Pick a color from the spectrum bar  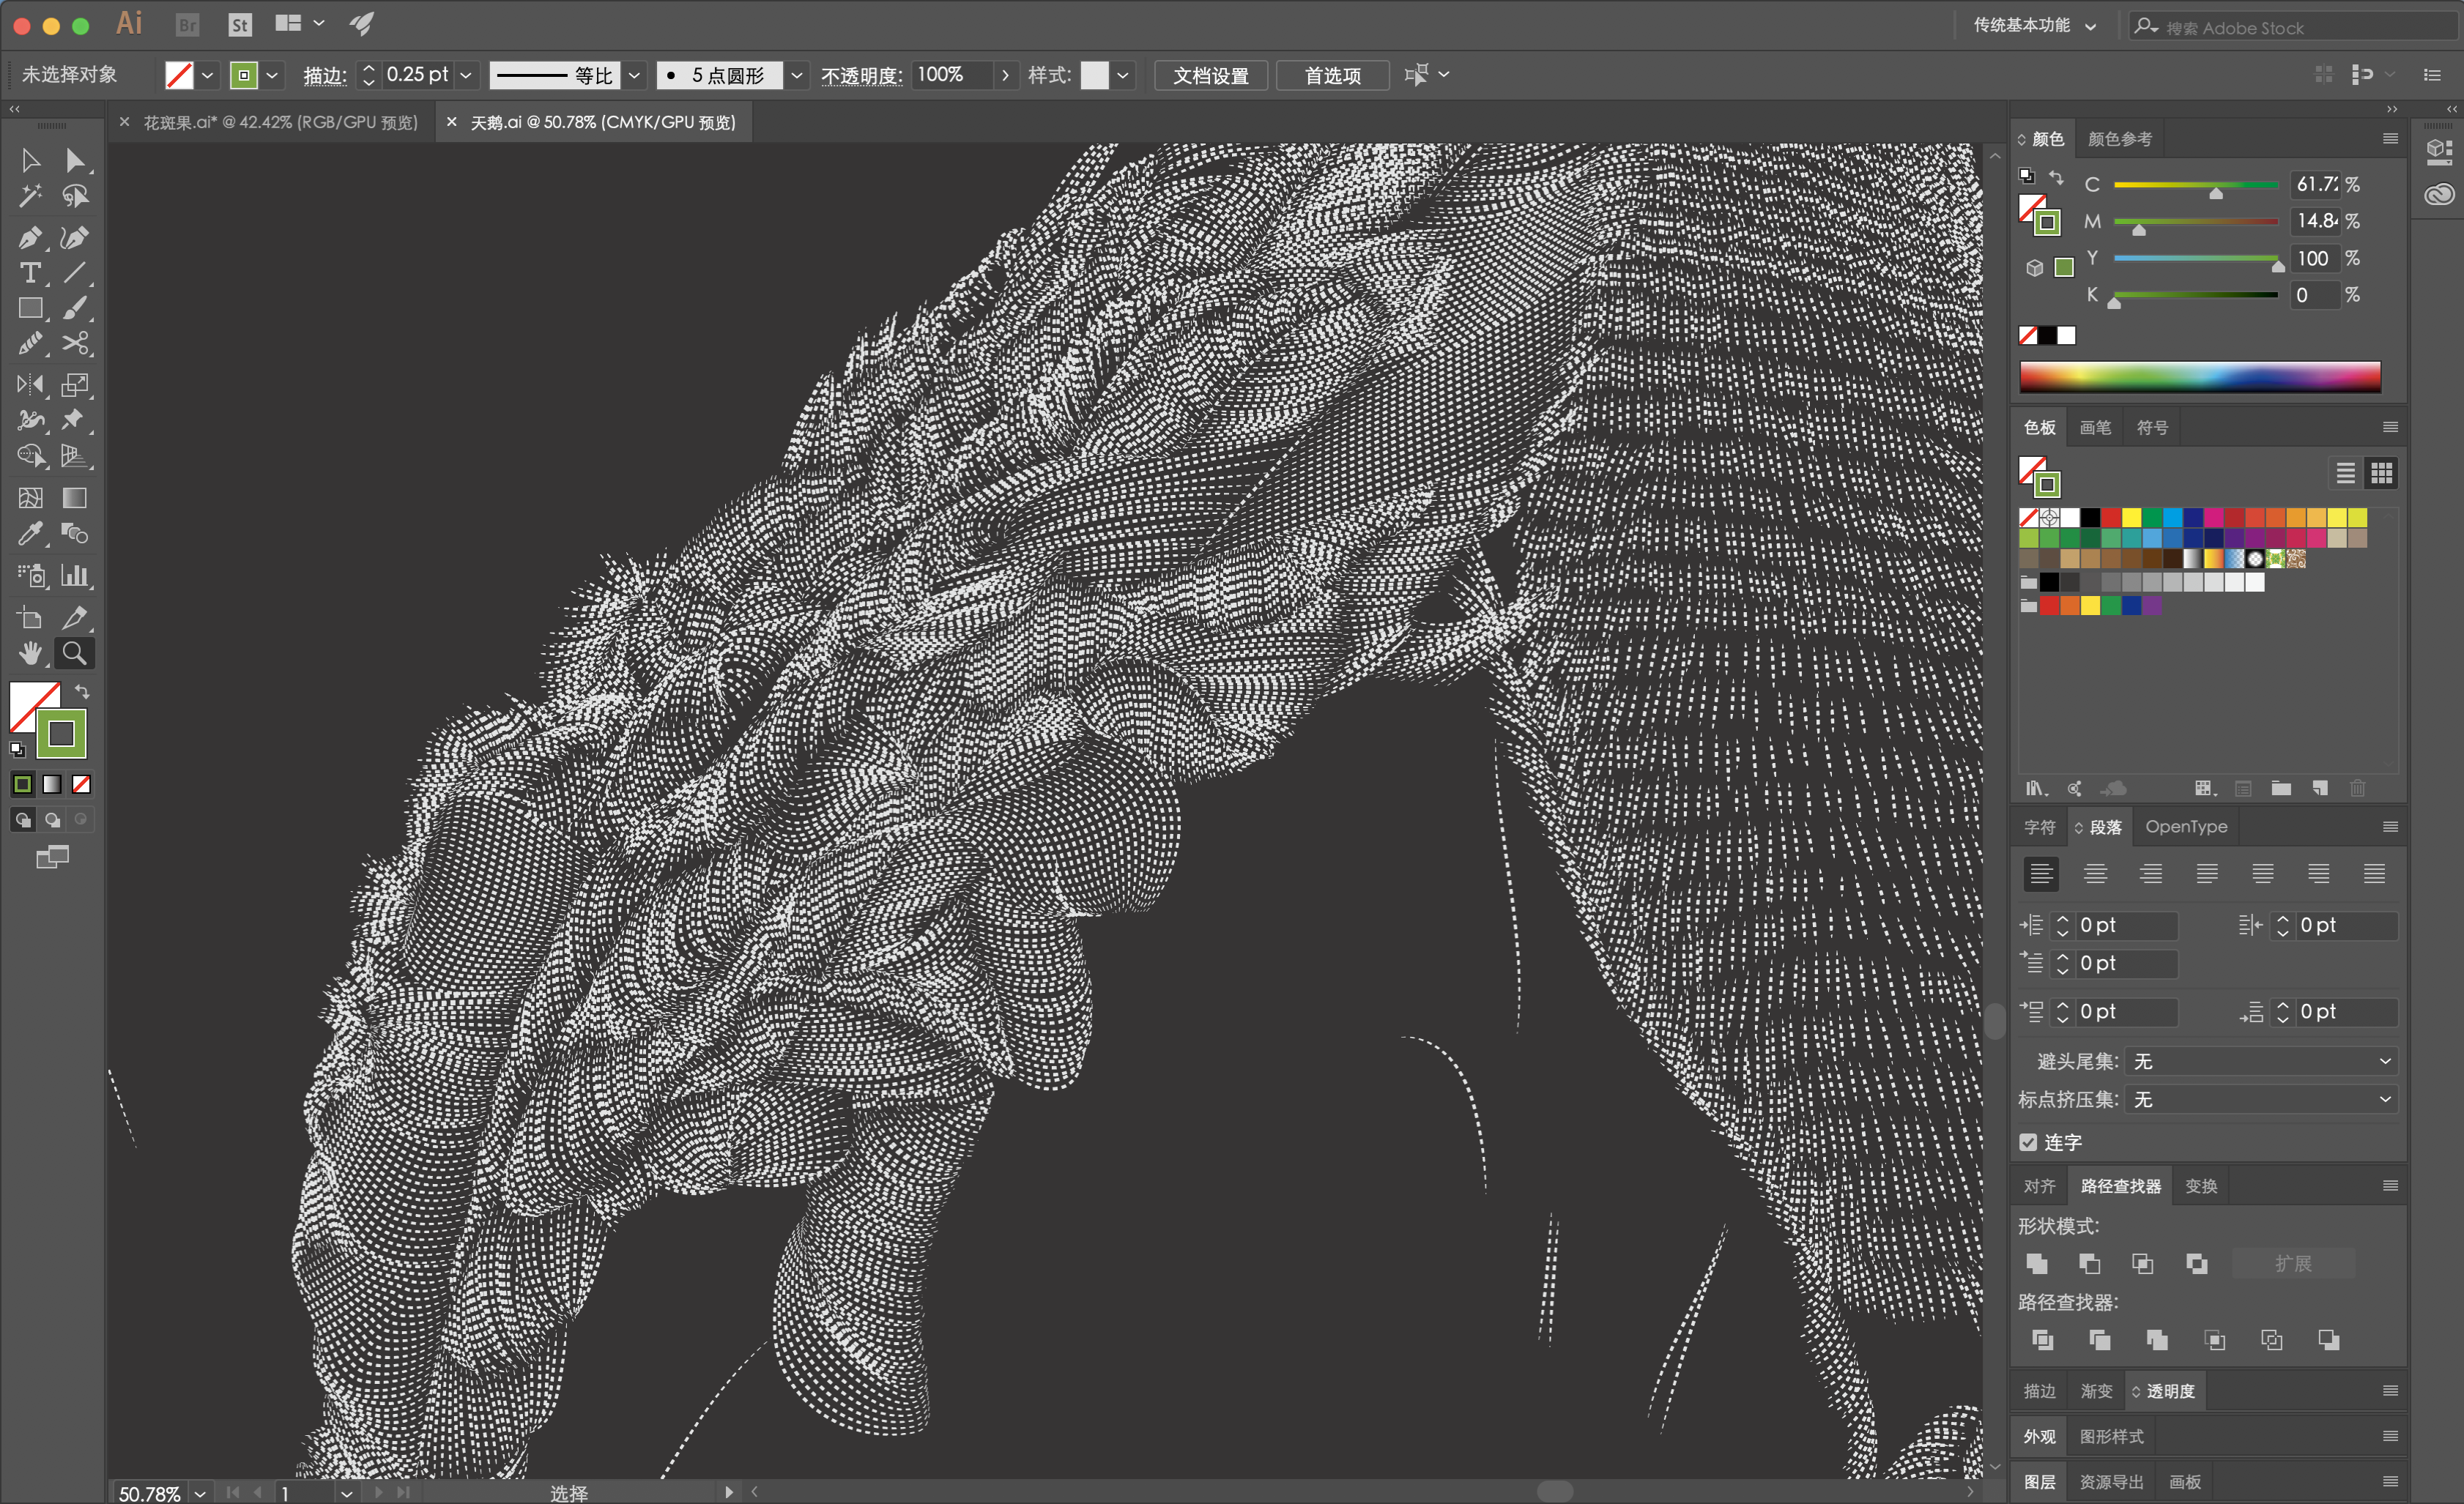2200,377
